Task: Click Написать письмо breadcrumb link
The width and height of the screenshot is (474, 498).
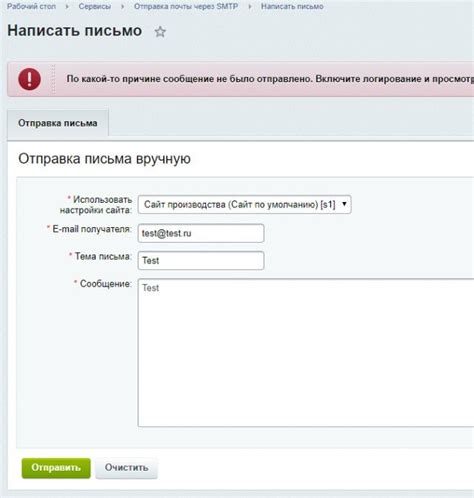Action: [292, 6]
